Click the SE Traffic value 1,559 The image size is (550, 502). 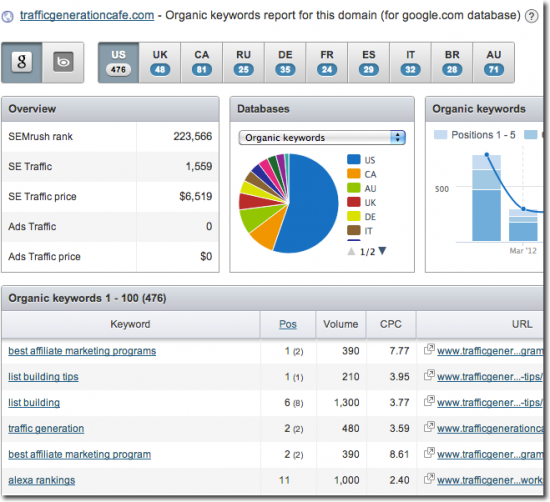199,166
